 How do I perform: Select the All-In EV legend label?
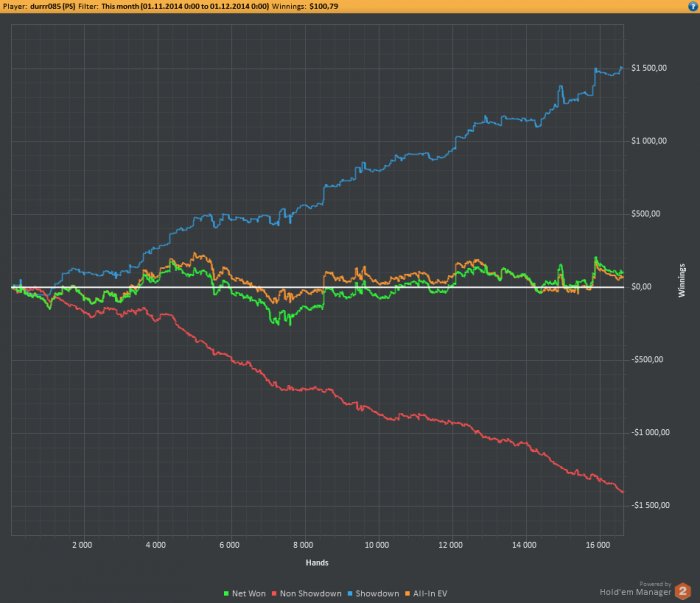(x=430, y=594)
